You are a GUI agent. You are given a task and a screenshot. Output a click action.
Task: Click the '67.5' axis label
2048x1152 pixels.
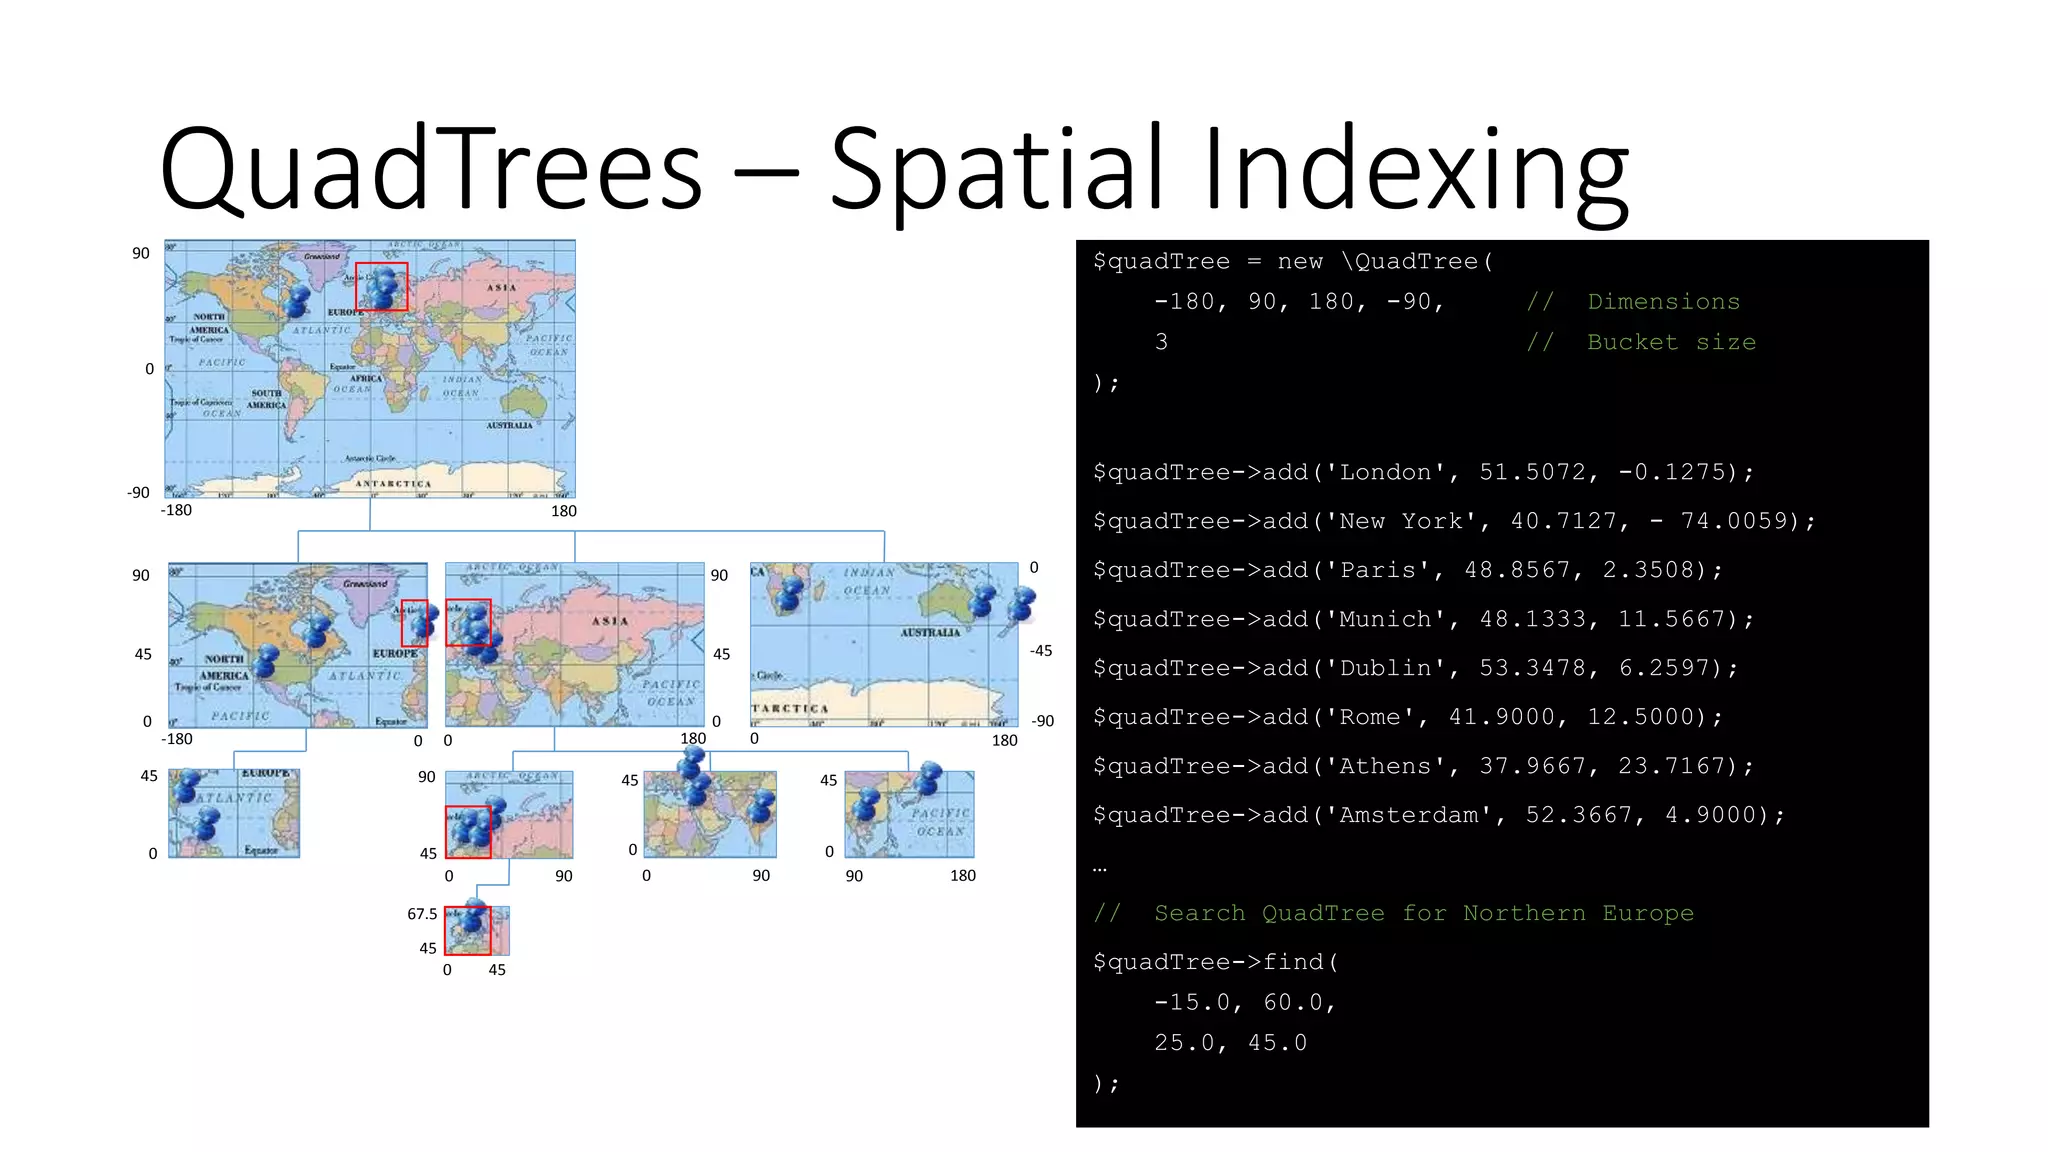coord(422,914)
